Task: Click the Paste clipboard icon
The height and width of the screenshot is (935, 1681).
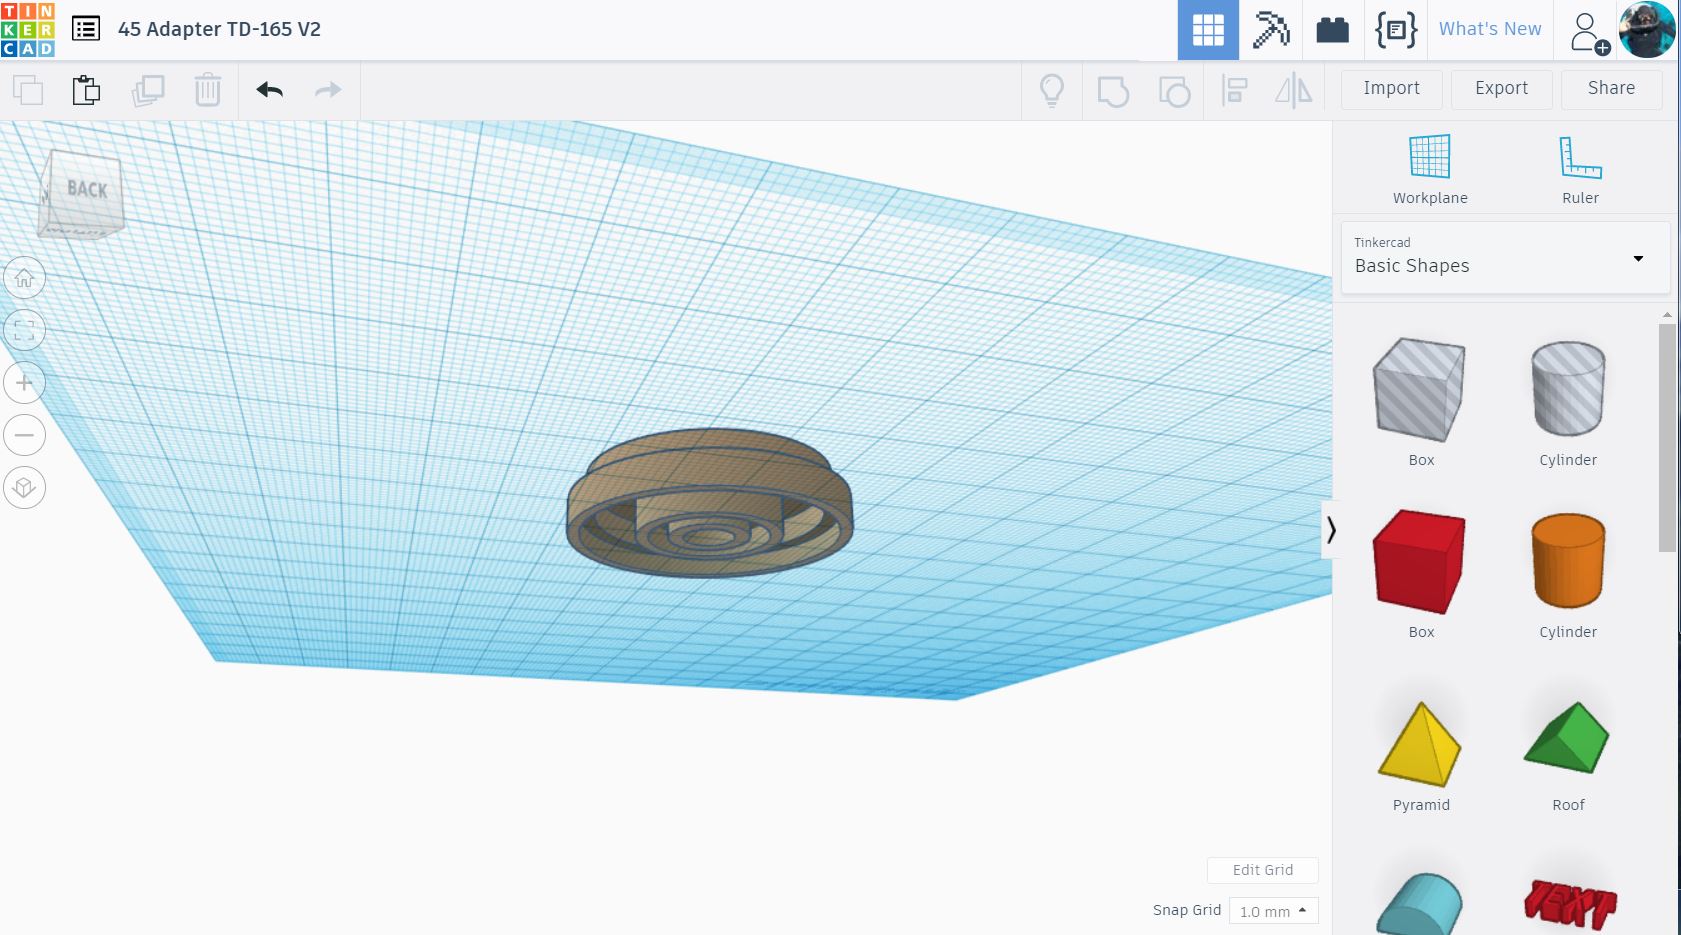Action: point(87,90)
